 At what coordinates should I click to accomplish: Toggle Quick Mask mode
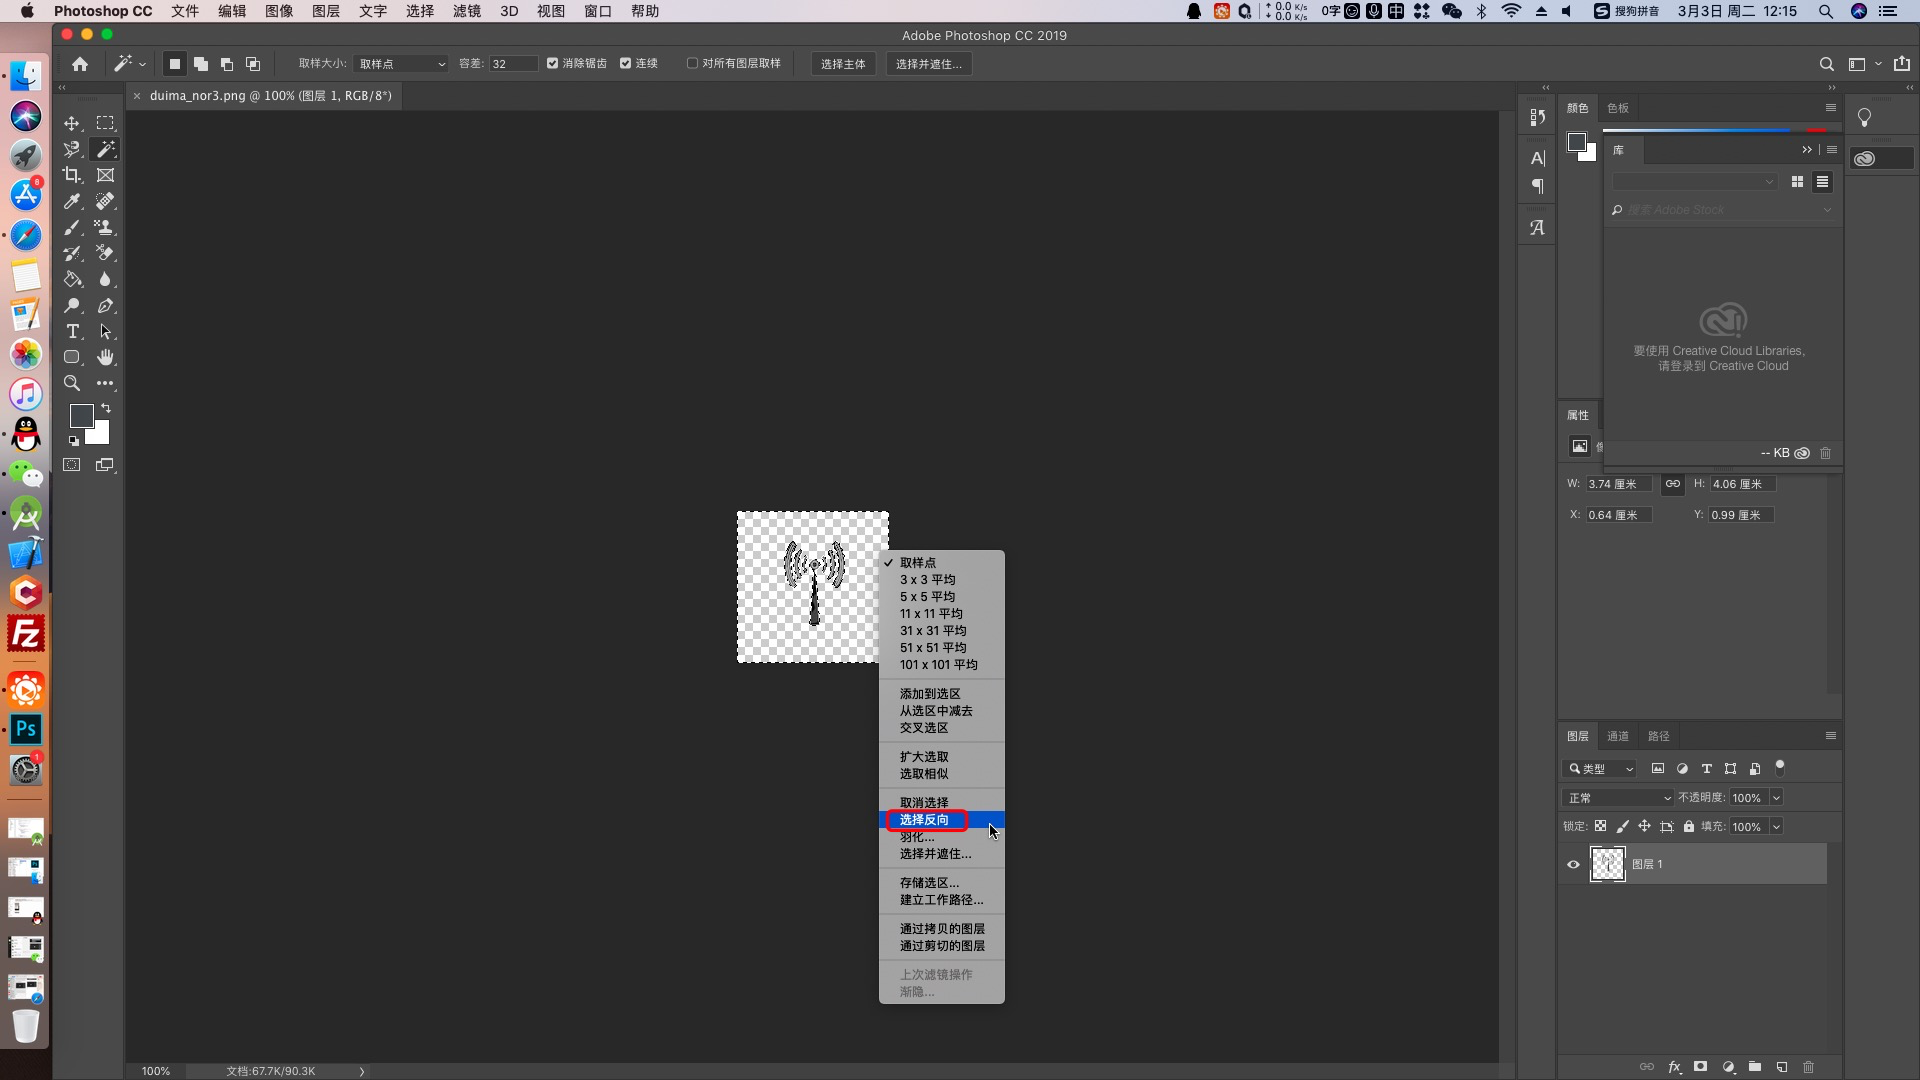point(72,465)
